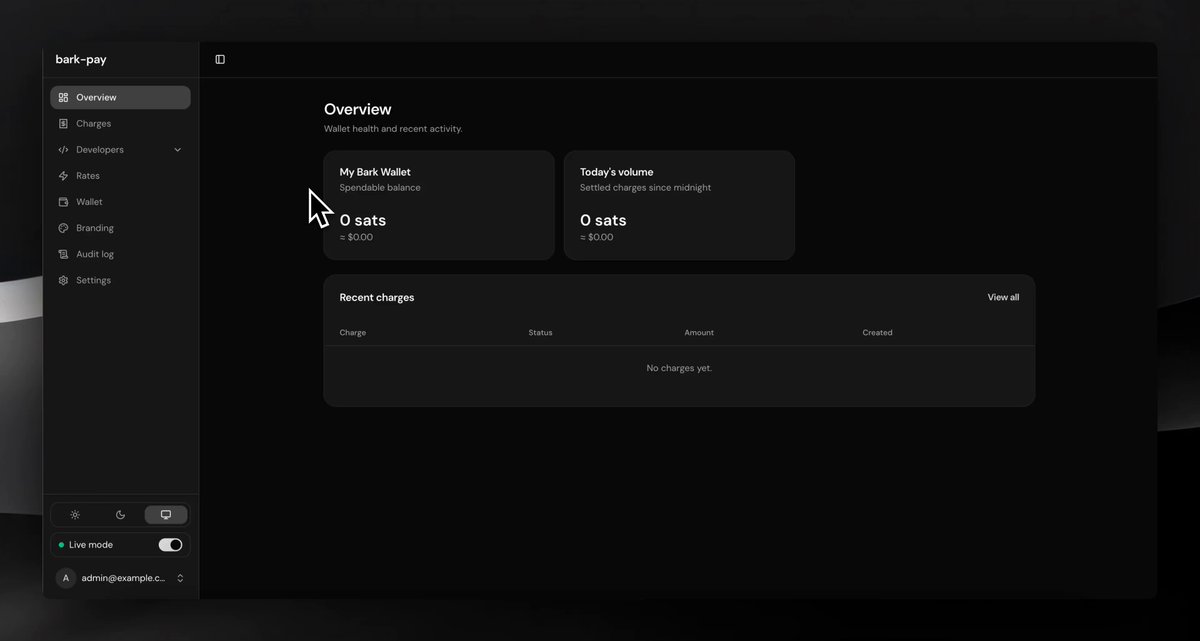The image size is (1200, 641).
Task: Switch to light theme with sun icon
Action: 75,515
